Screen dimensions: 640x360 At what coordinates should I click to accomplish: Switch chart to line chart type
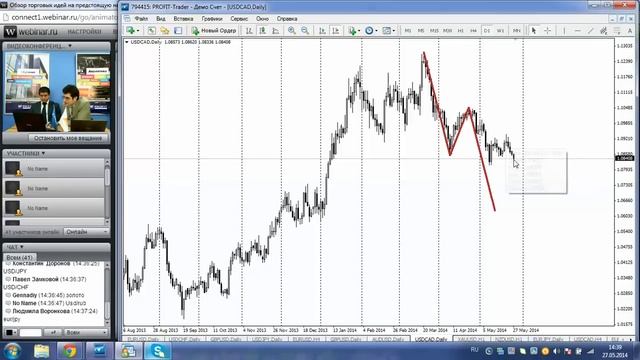(x=276, y=31)
